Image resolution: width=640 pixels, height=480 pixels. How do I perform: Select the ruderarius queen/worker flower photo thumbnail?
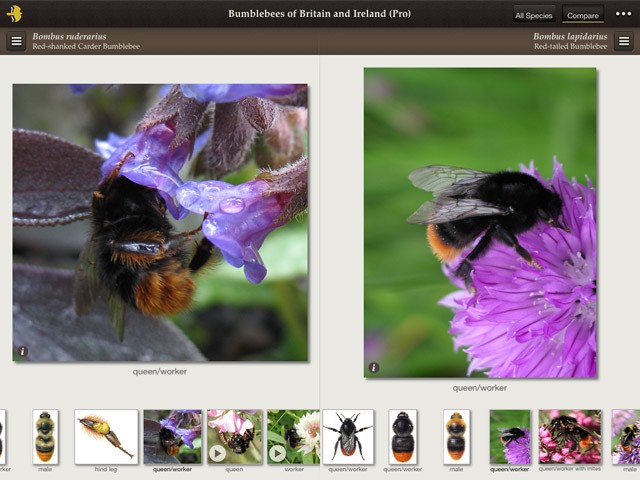pos(172,437)
